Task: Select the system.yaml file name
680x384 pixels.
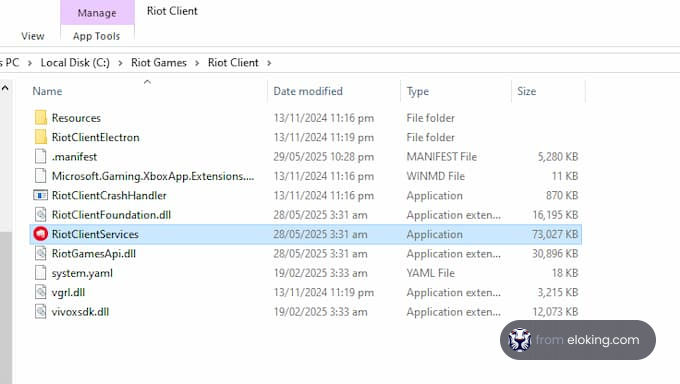Action: click(82, 273)
